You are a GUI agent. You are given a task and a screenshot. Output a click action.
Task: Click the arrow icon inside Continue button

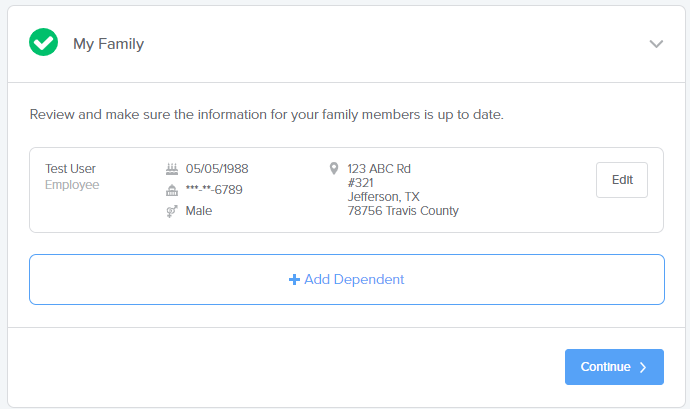pos(643,367)
